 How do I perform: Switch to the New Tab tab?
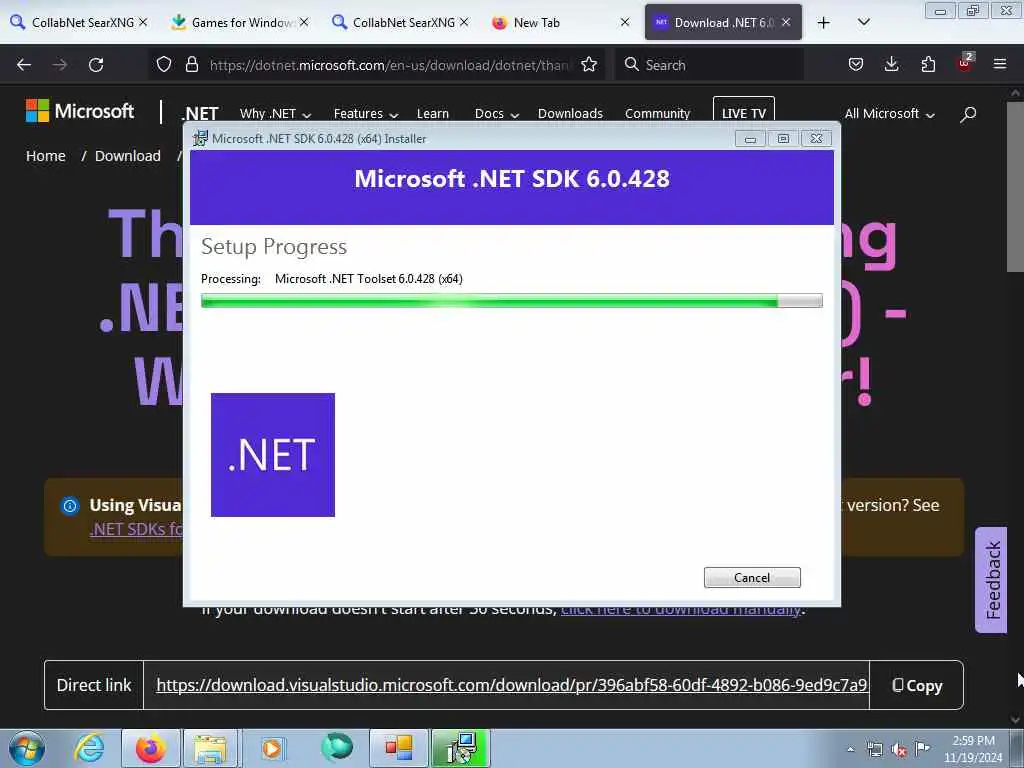536,22
